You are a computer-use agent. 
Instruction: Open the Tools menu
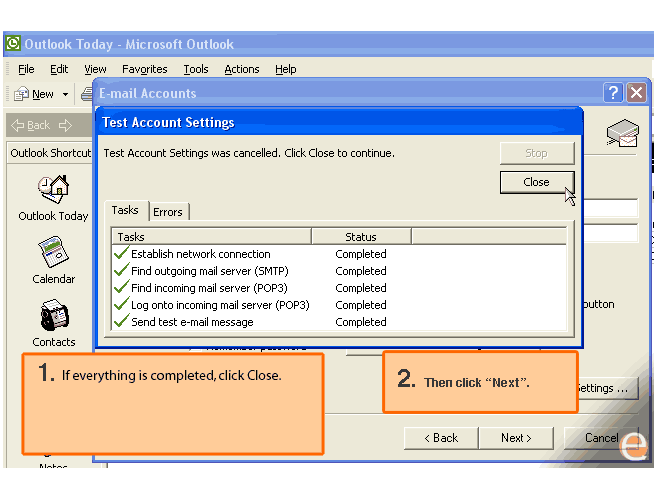[196, 69]
